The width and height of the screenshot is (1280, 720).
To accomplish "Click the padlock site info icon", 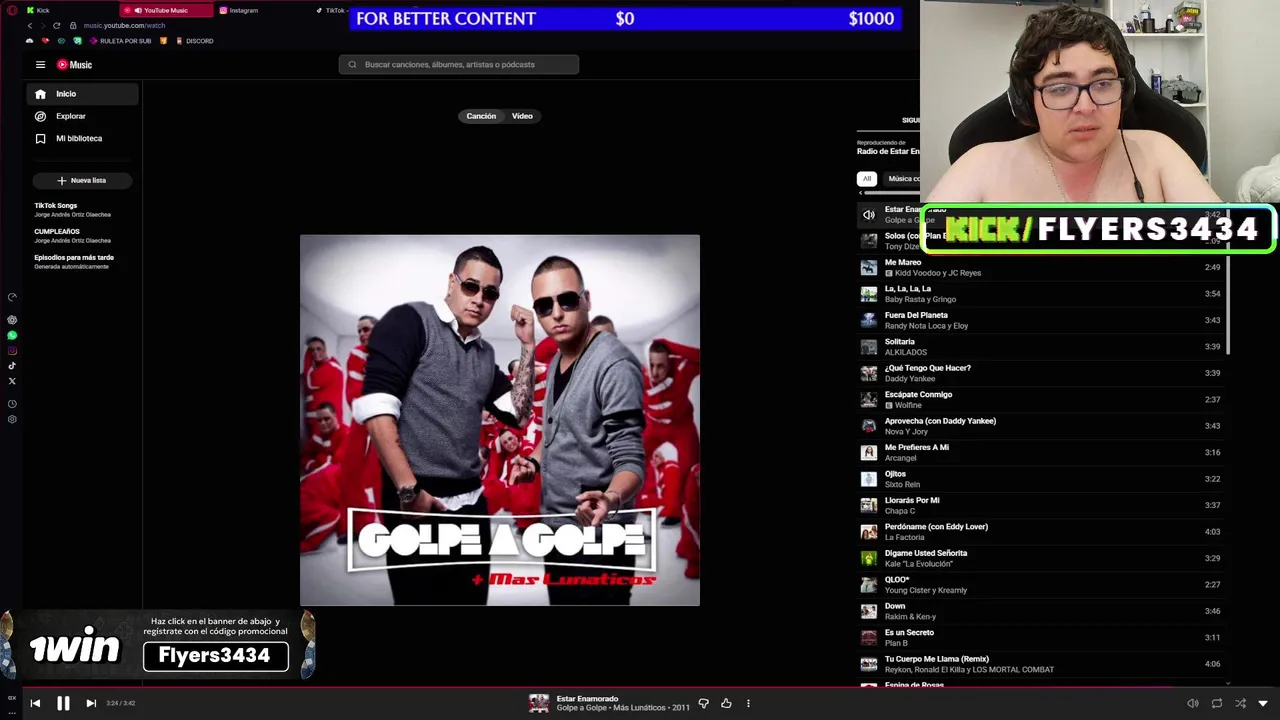I will point(73,25).
